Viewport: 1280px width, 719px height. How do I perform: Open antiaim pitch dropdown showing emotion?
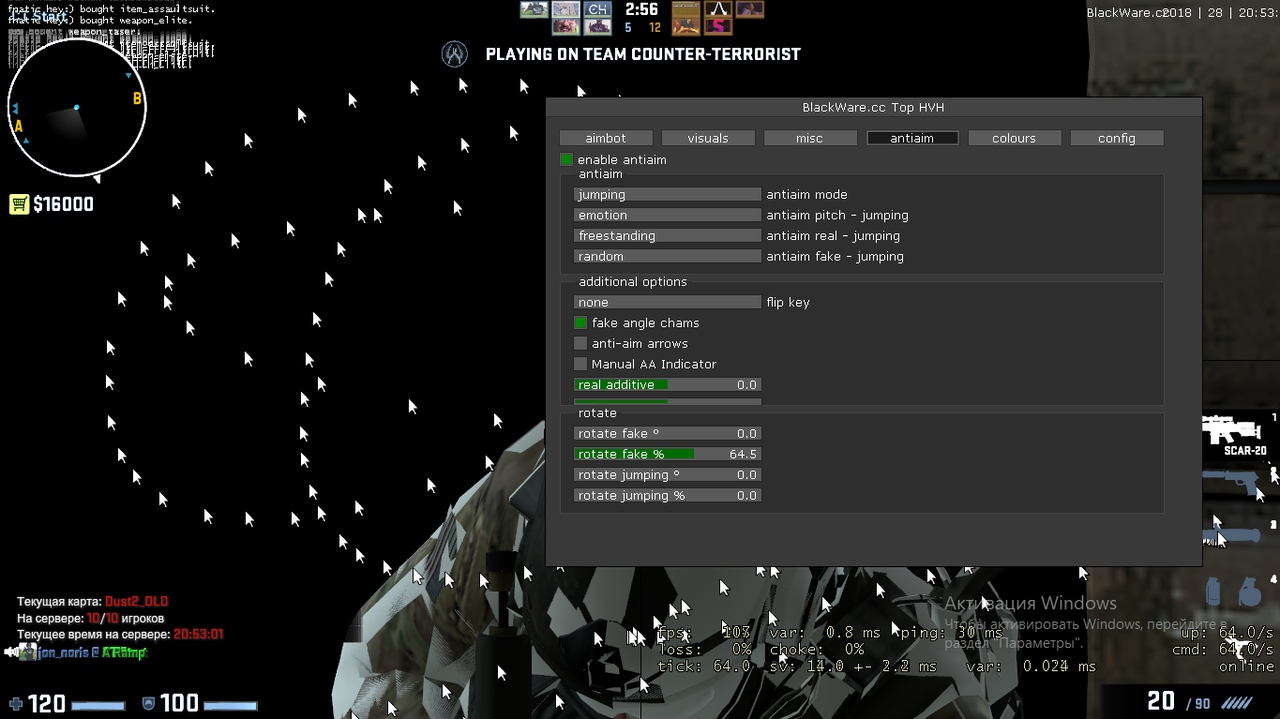point(668,215)
